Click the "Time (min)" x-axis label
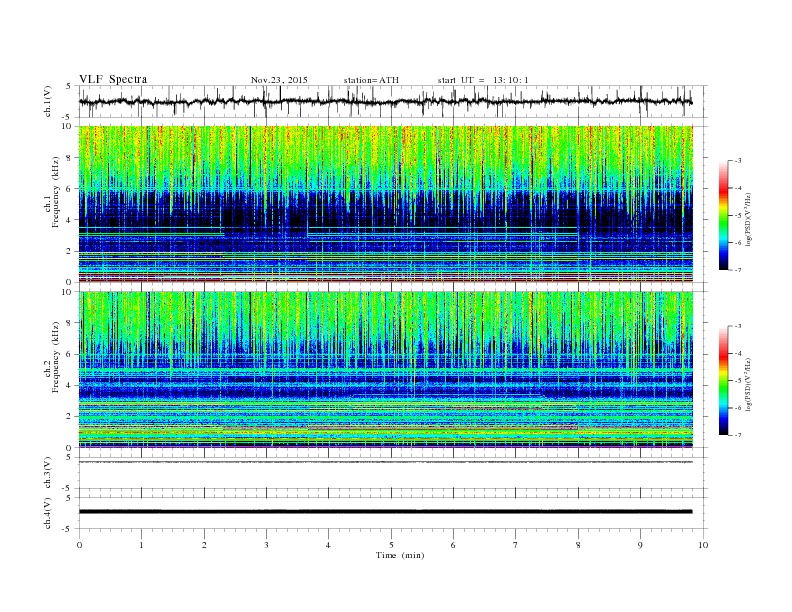792x612 pixels. (x=400, y=555)
